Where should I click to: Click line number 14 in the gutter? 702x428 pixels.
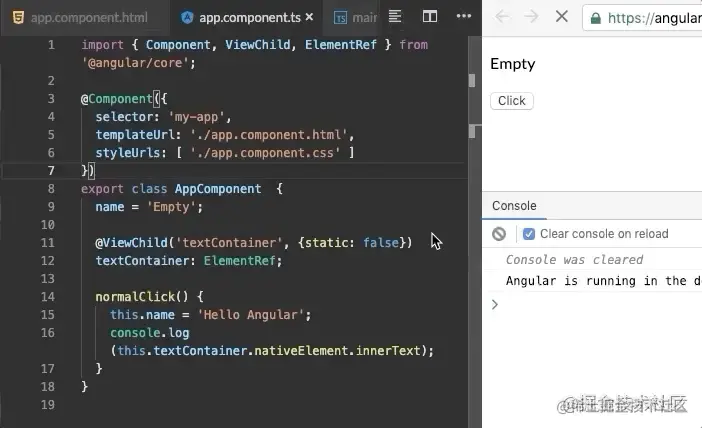(47, 297)
